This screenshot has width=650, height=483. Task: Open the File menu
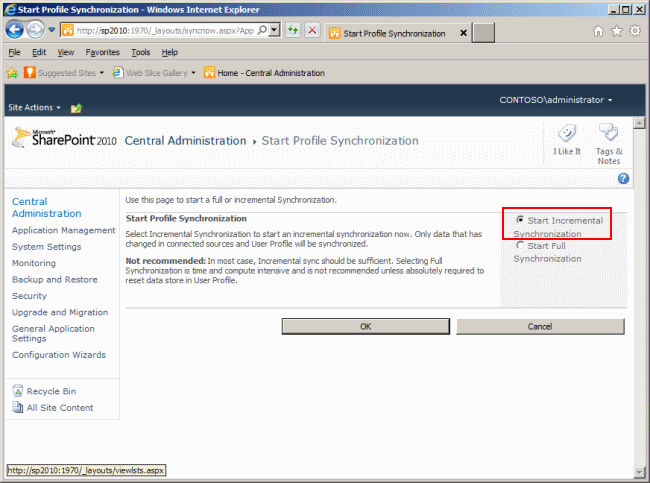14,52
